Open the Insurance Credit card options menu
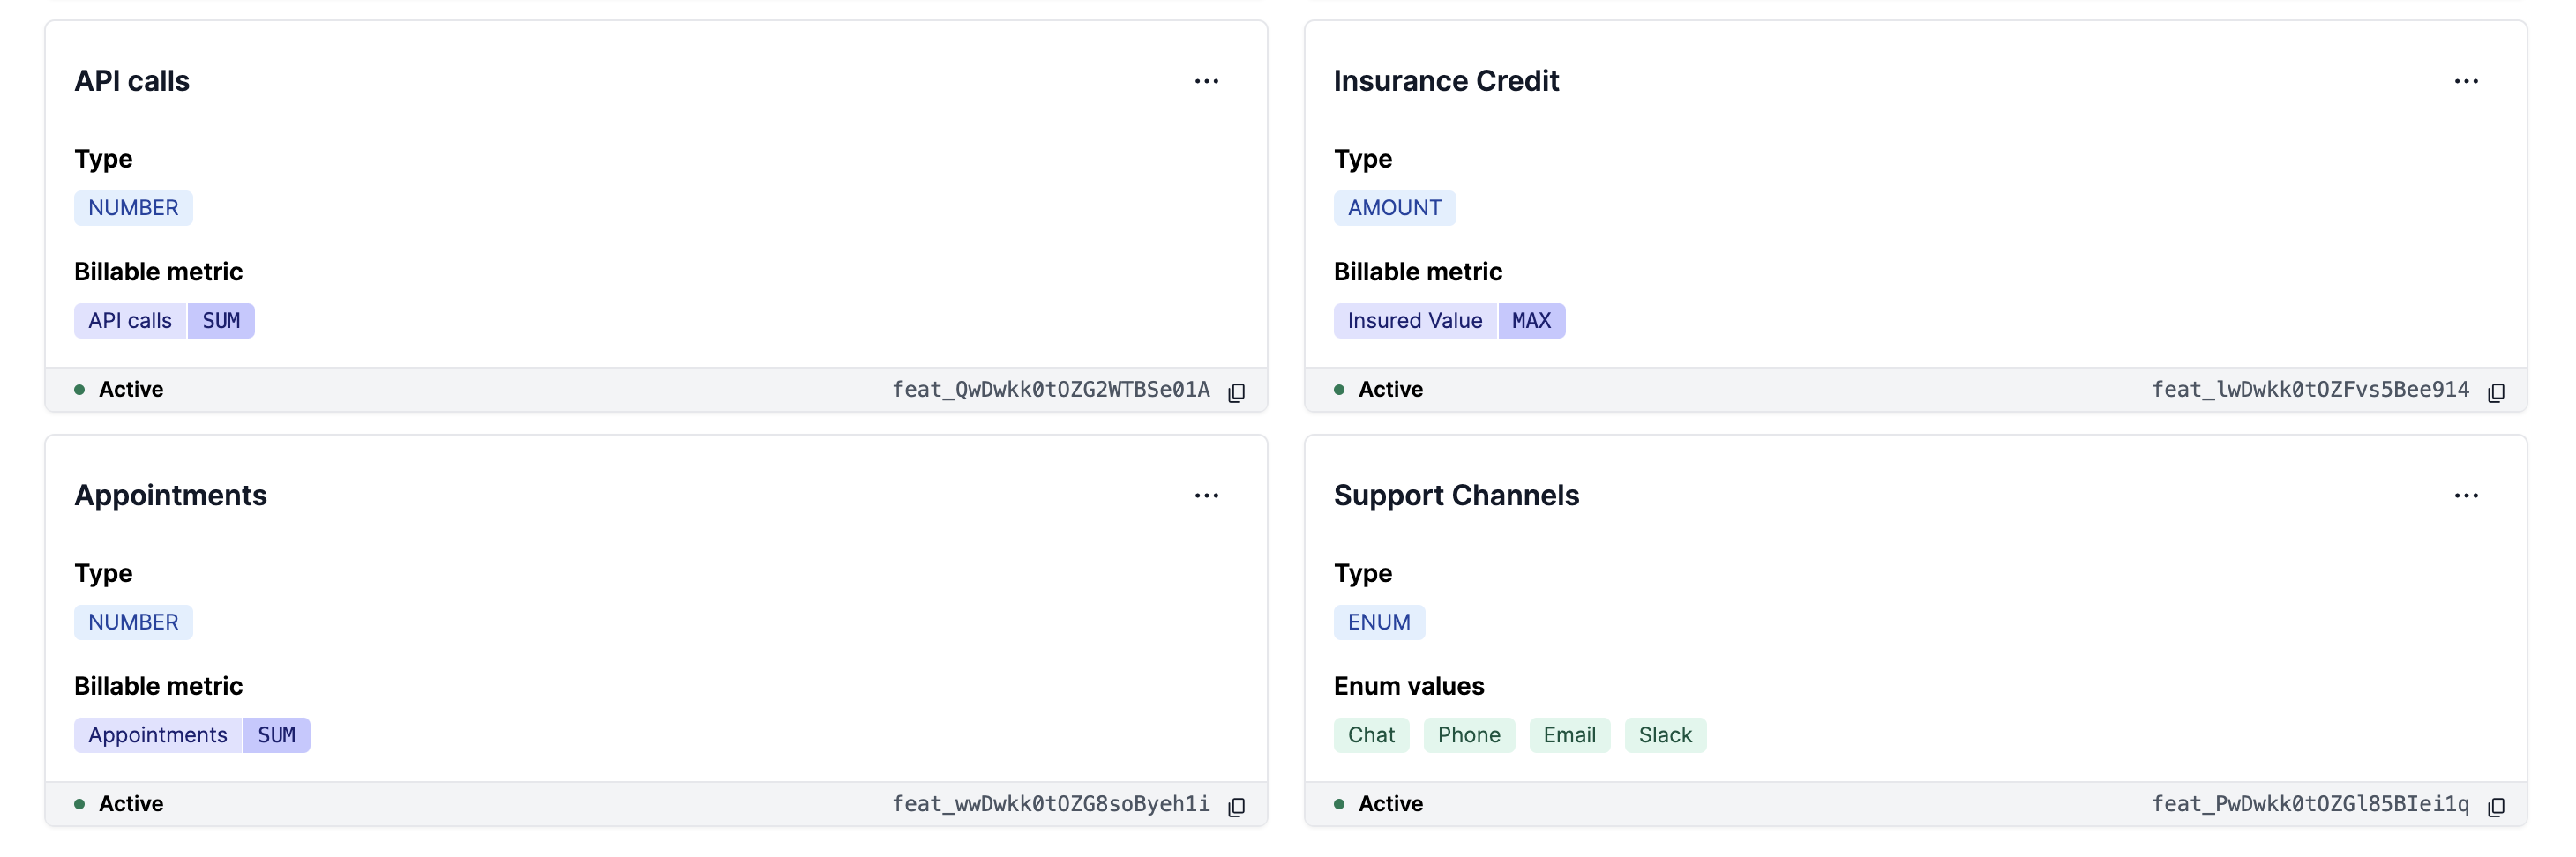The height and width of the screenshot is (857, 2576). (x=2465, y=81)
